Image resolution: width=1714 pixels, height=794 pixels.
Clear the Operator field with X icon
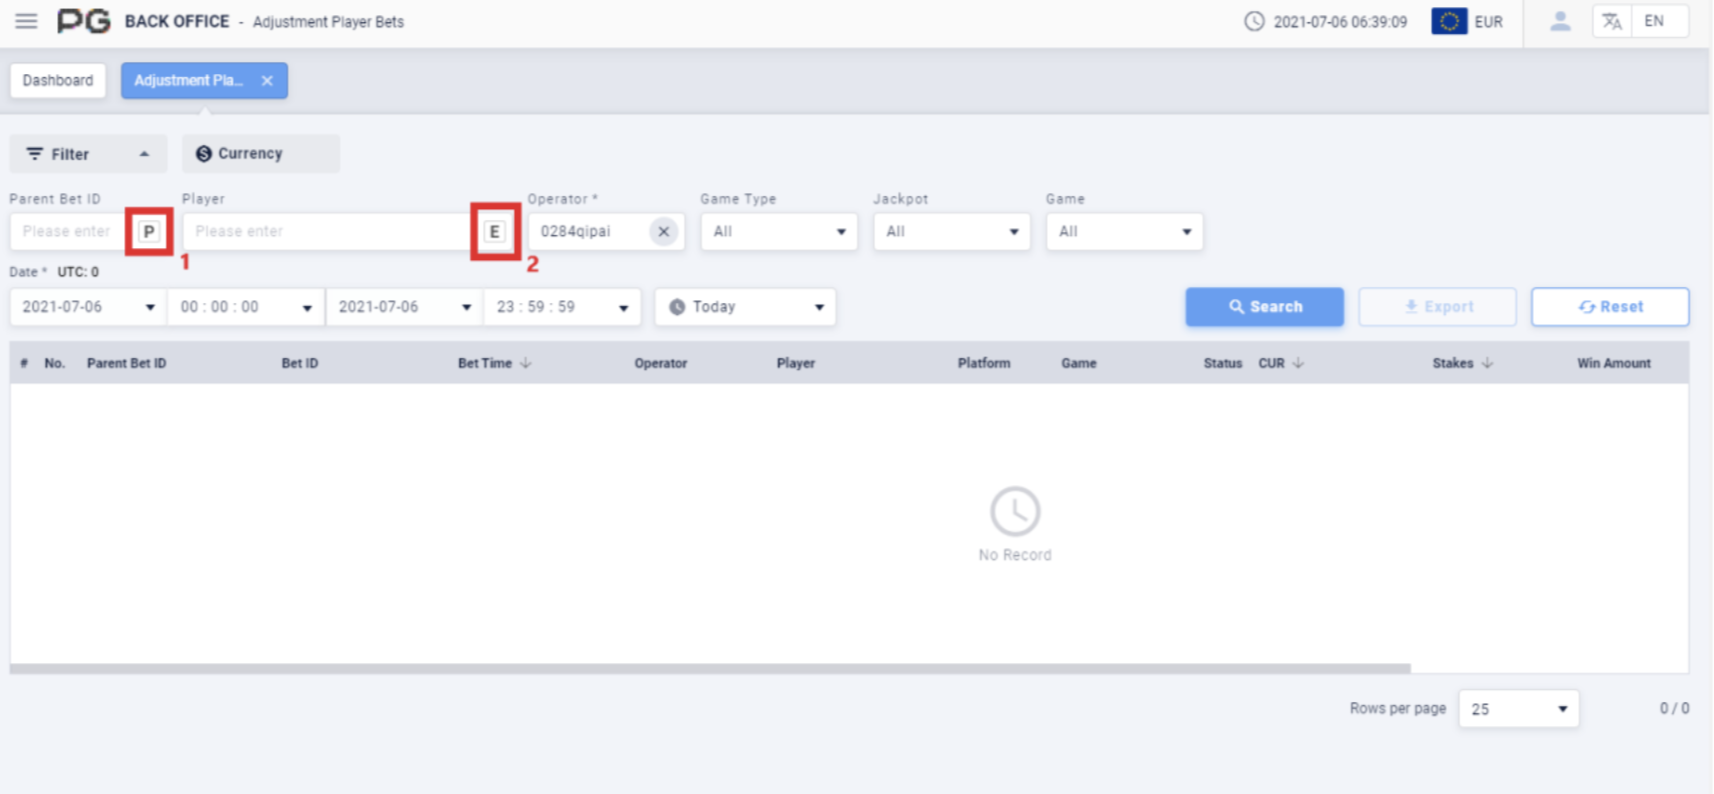[x=663, y=231]
